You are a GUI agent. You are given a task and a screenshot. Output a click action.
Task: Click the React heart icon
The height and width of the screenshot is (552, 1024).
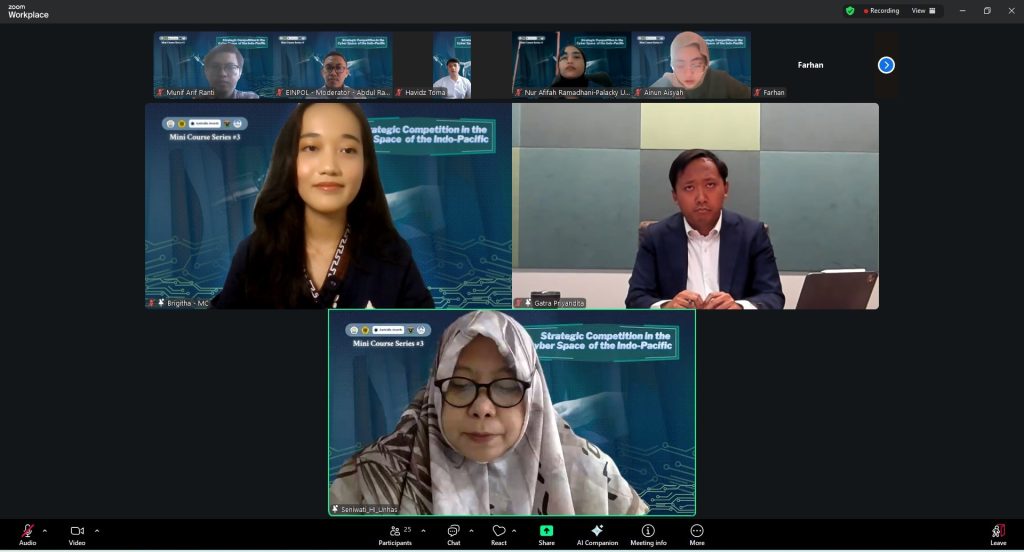click(x=499, y=531)
